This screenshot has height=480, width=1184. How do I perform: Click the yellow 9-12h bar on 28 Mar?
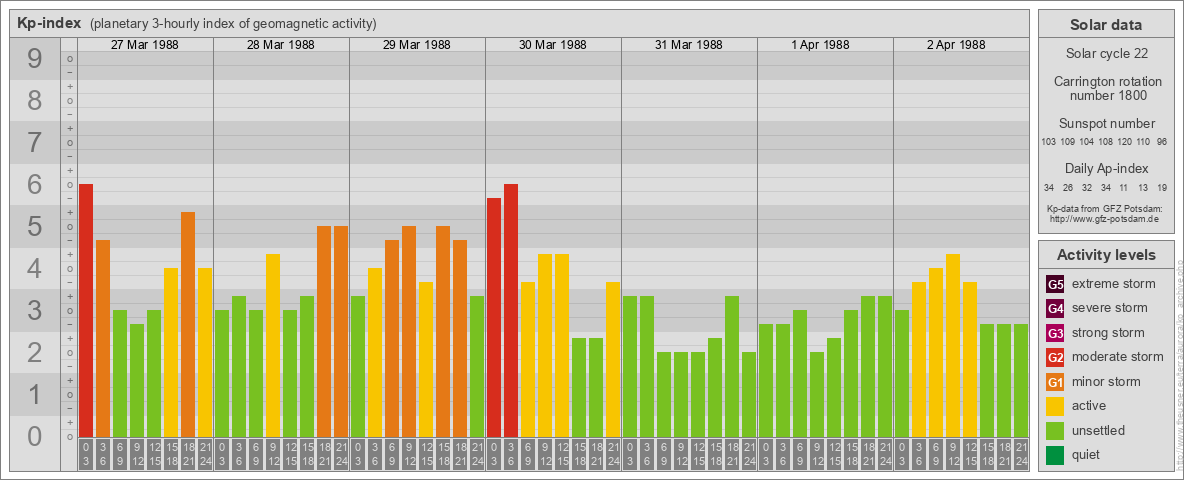point(273,346)
